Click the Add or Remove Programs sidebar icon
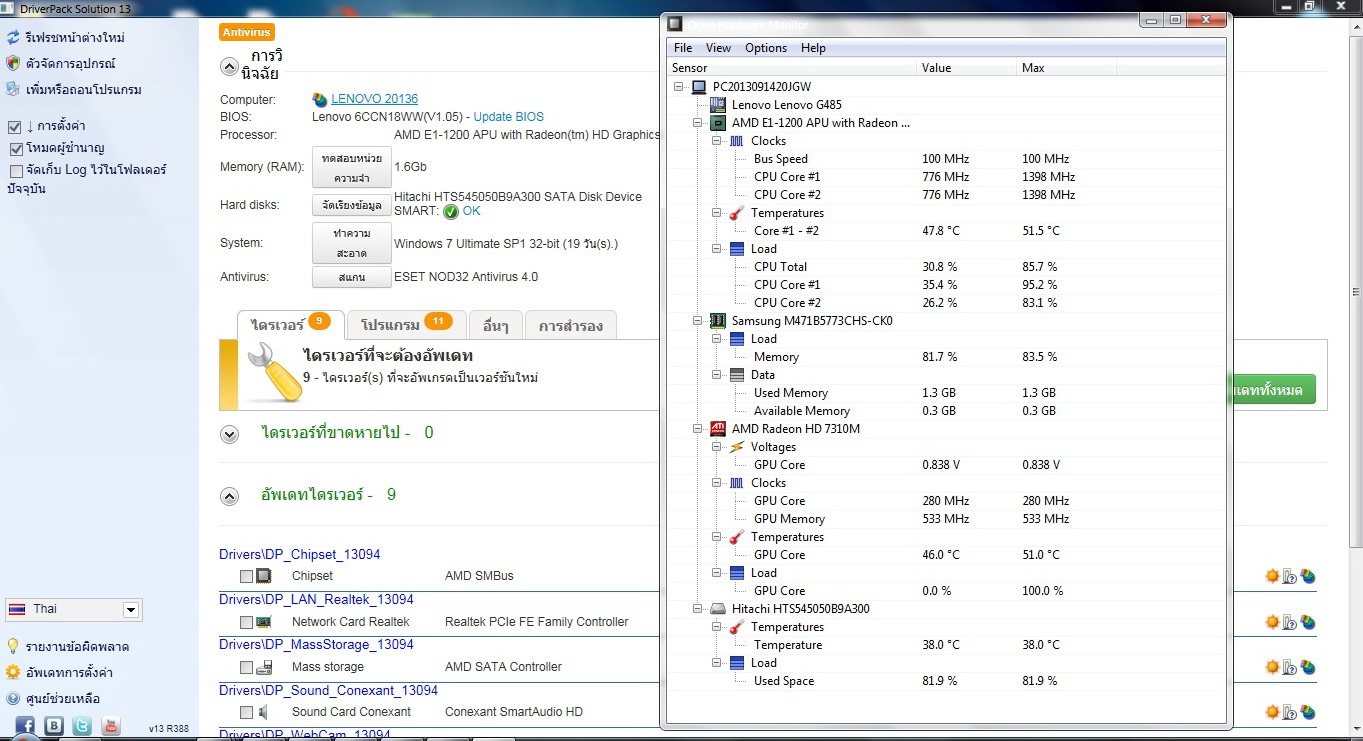 (13, 89)
